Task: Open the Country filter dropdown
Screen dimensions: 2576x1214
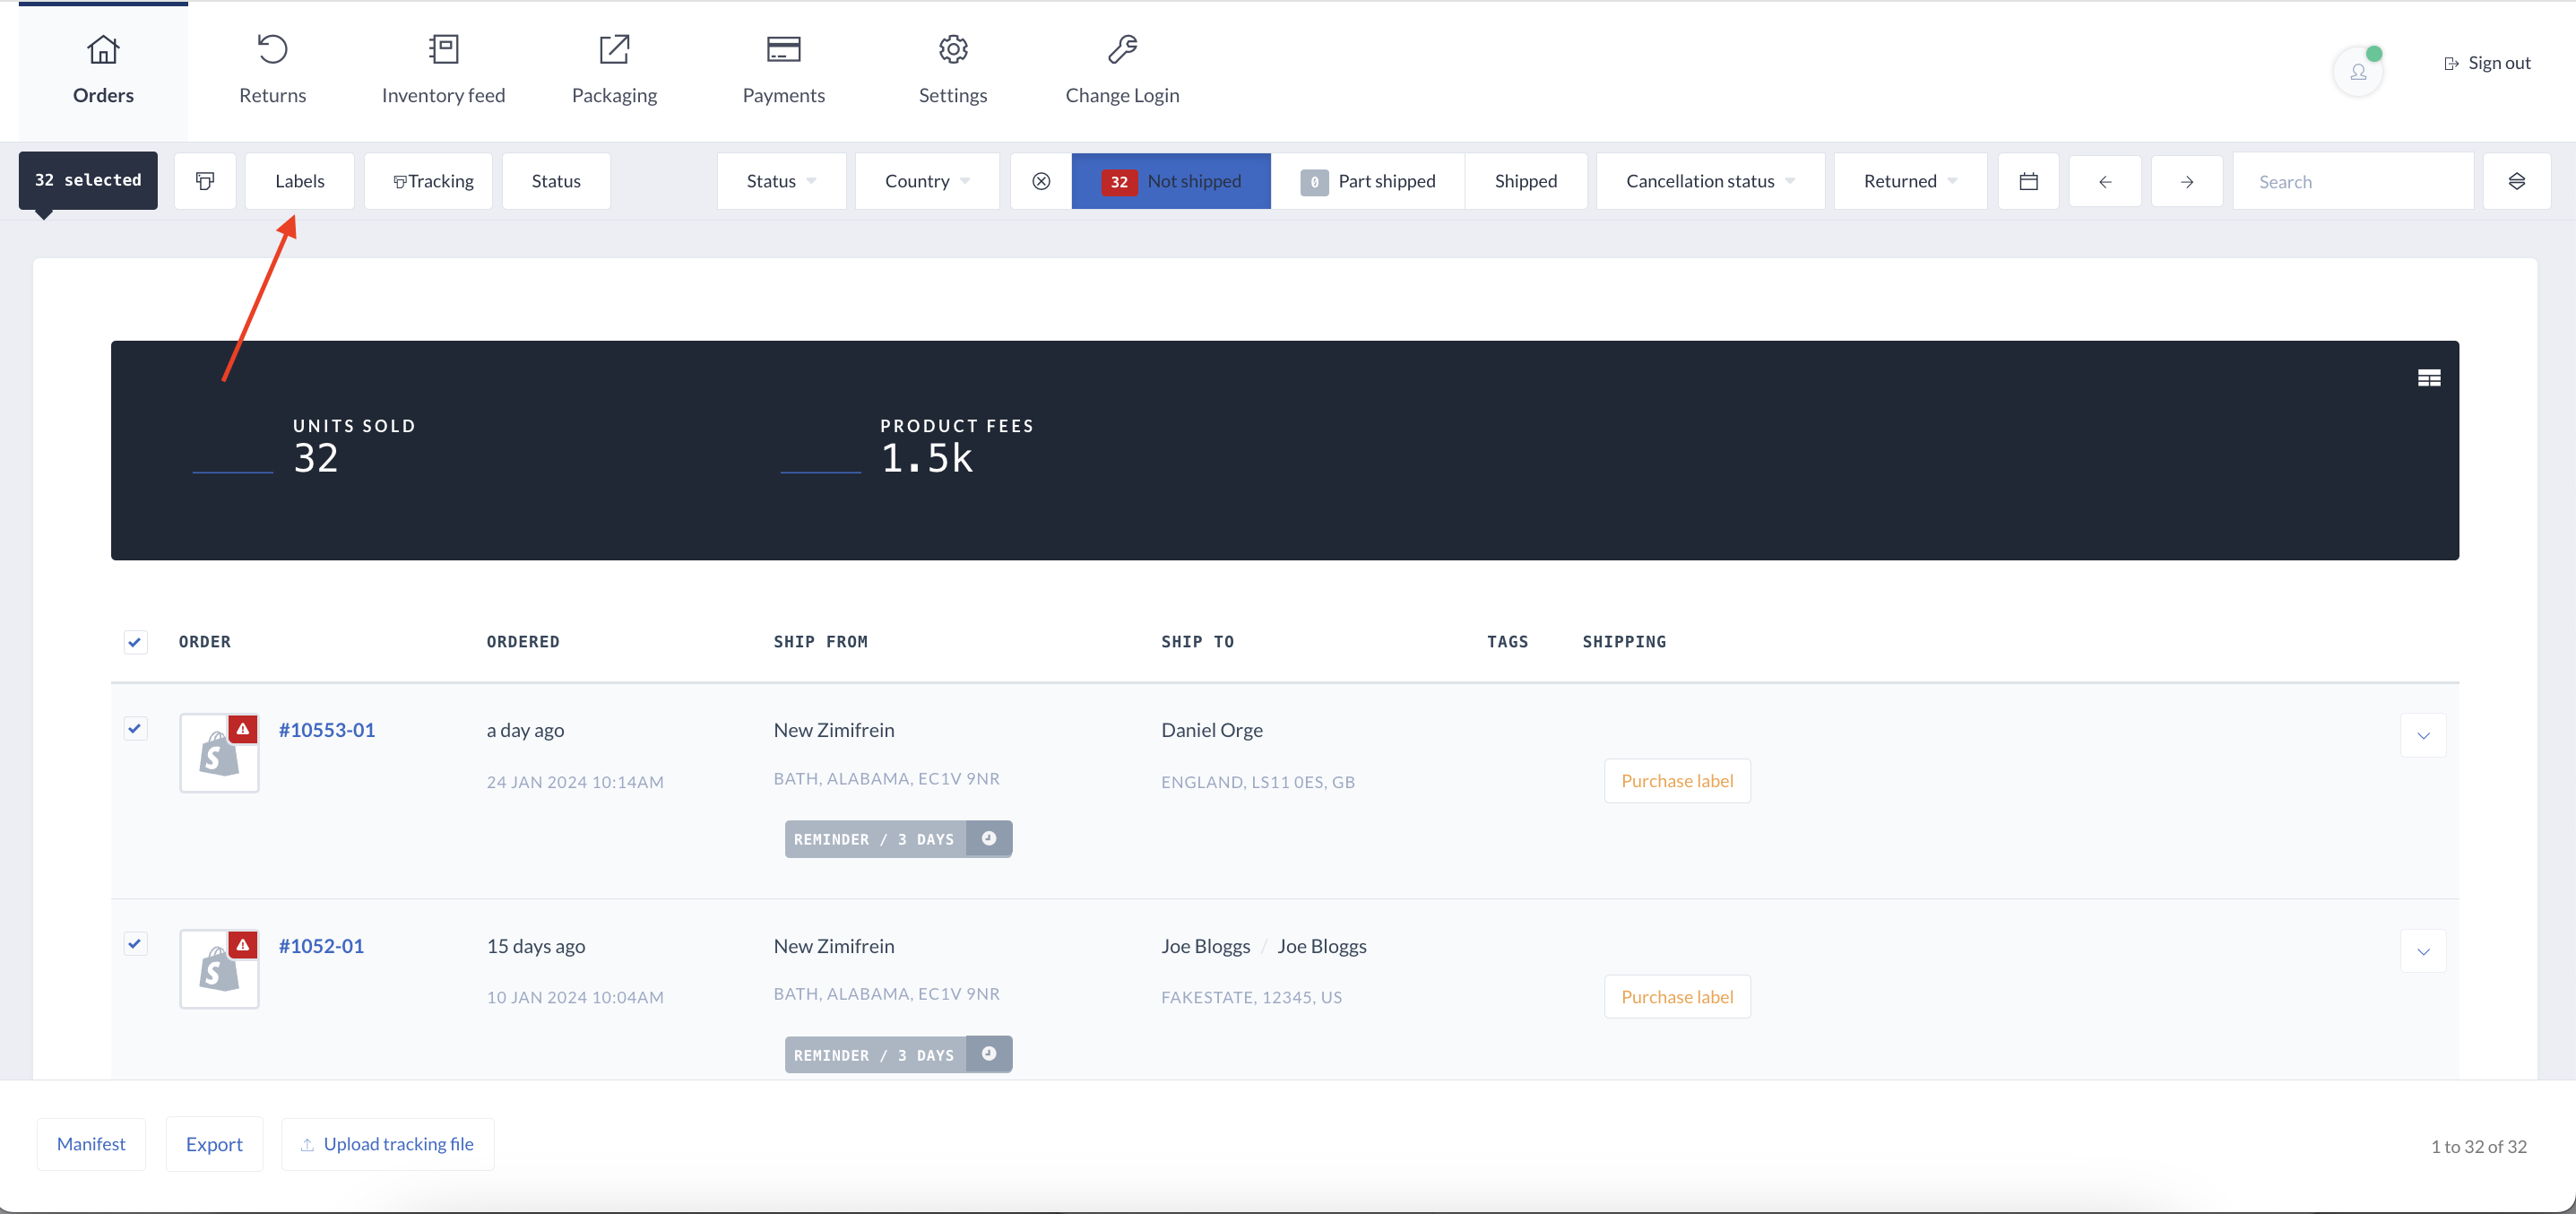Action: [927, 181]
